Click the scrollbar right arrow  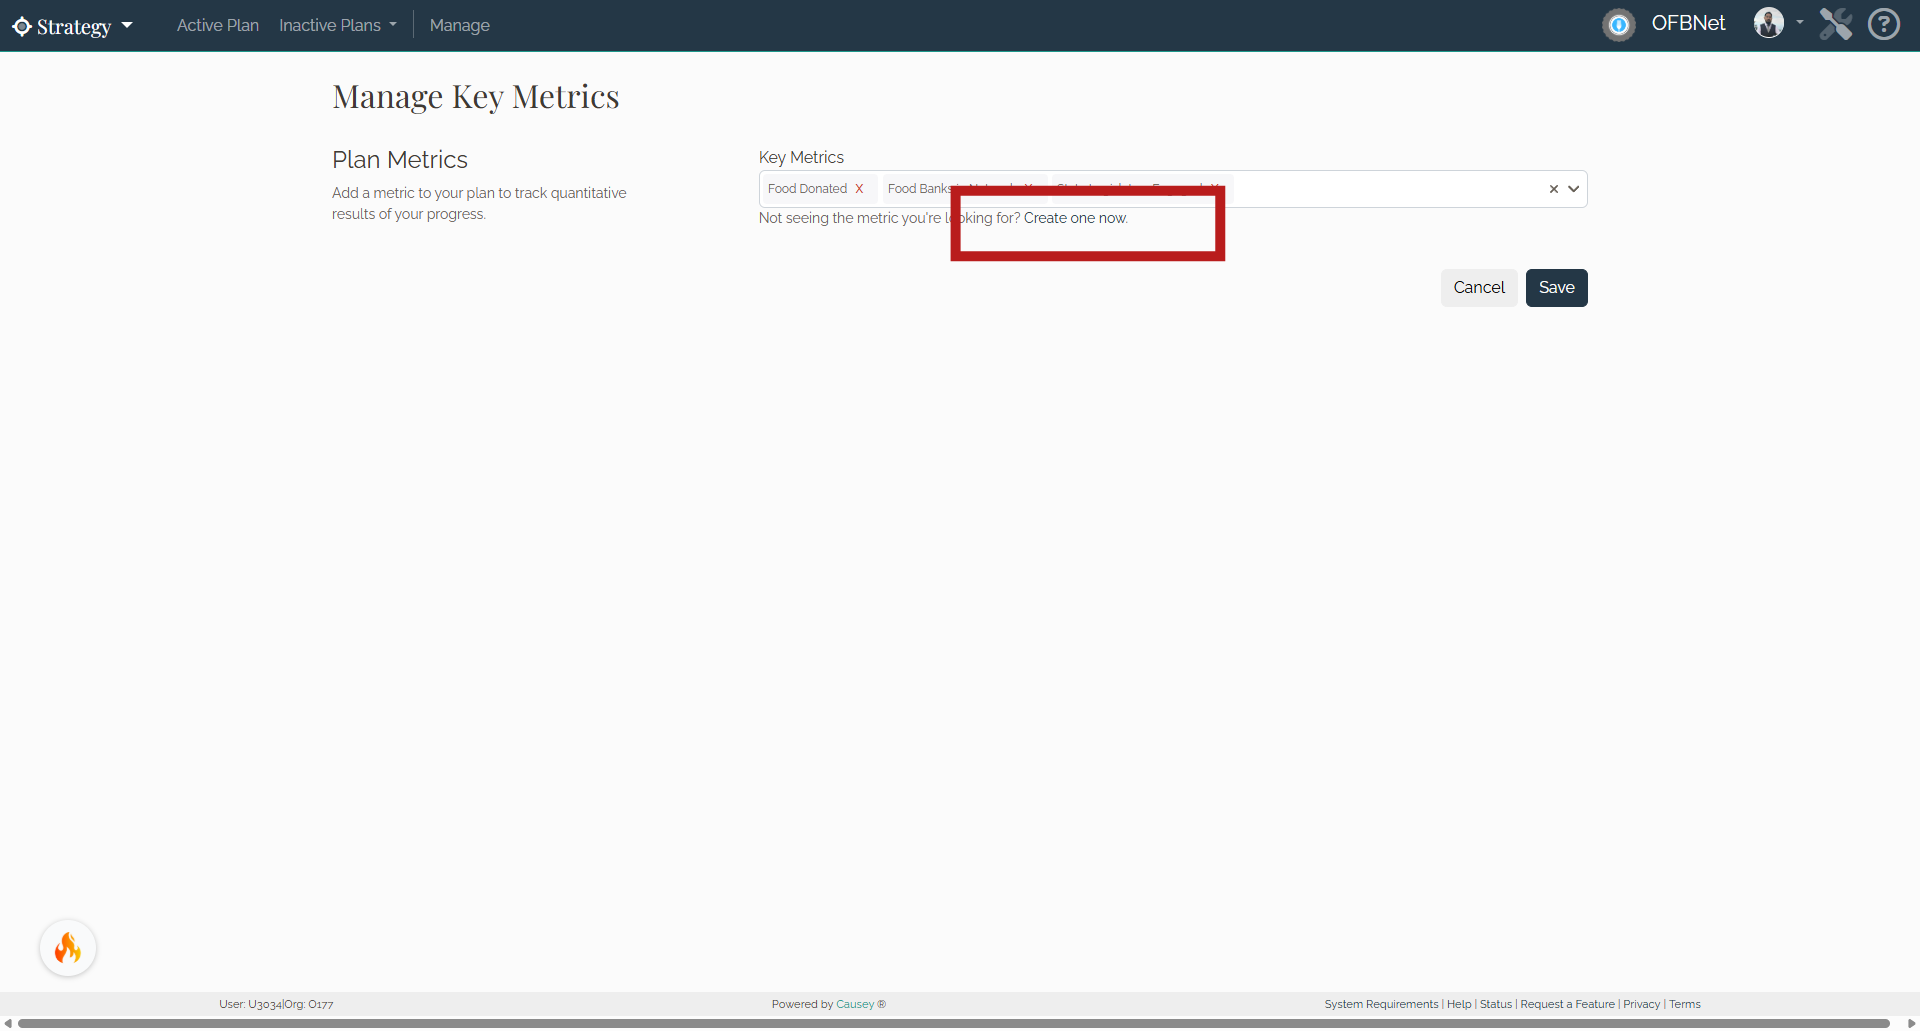coord(1912,1024)
